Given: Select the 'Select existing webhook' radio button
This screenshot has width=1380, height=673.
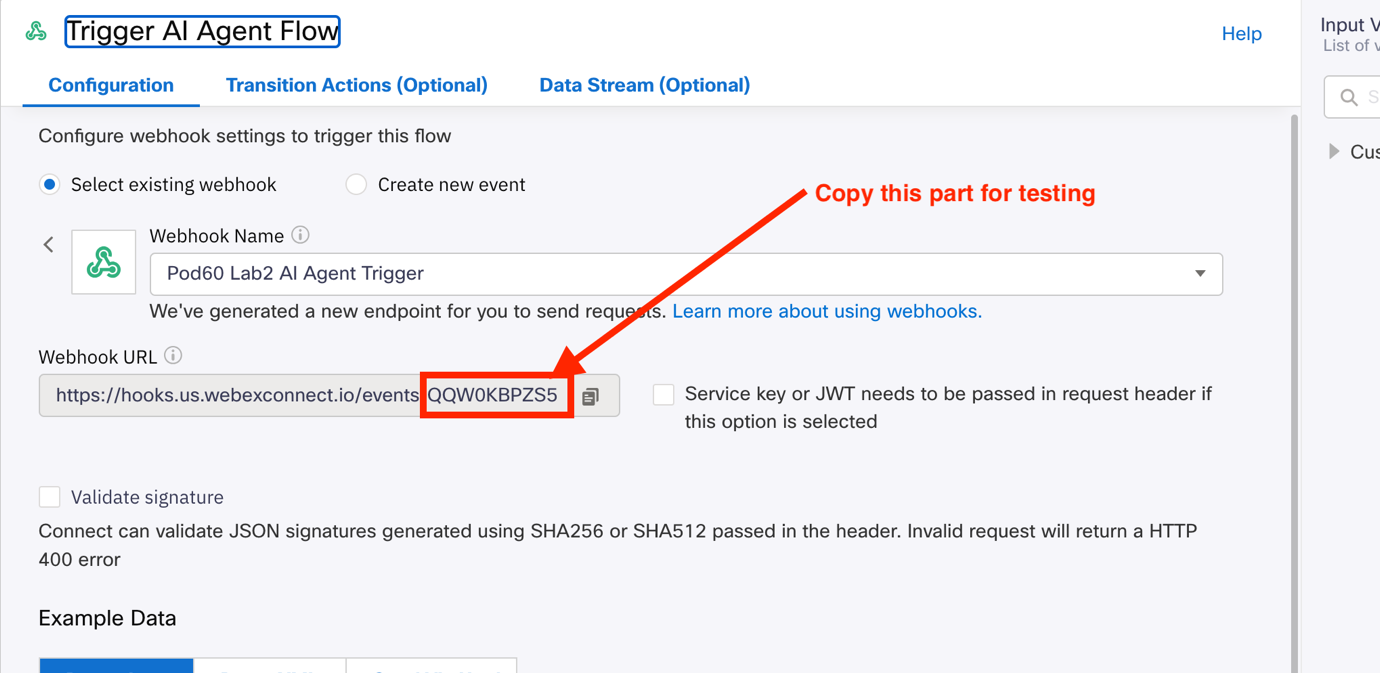Looking at the screenshot, I should tap(49, 185).
